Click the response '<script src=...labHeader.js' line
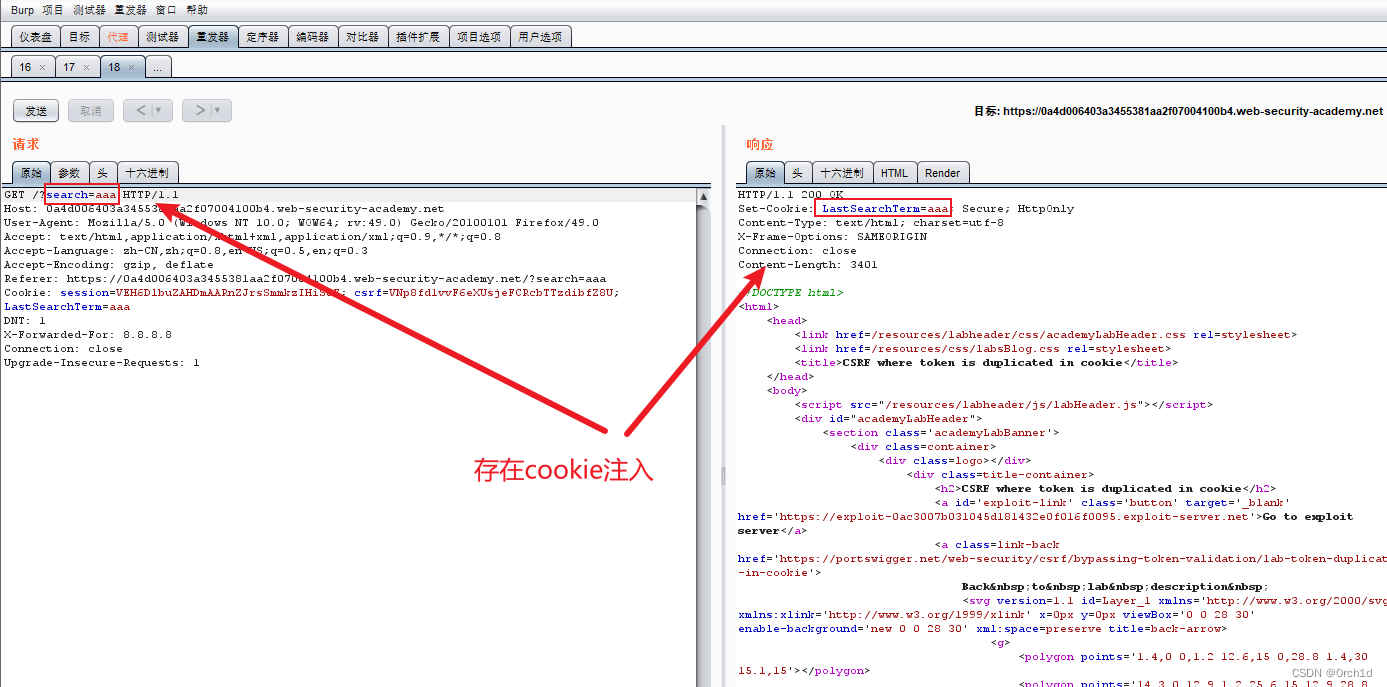1387x687 pixels. (1004, 405)
